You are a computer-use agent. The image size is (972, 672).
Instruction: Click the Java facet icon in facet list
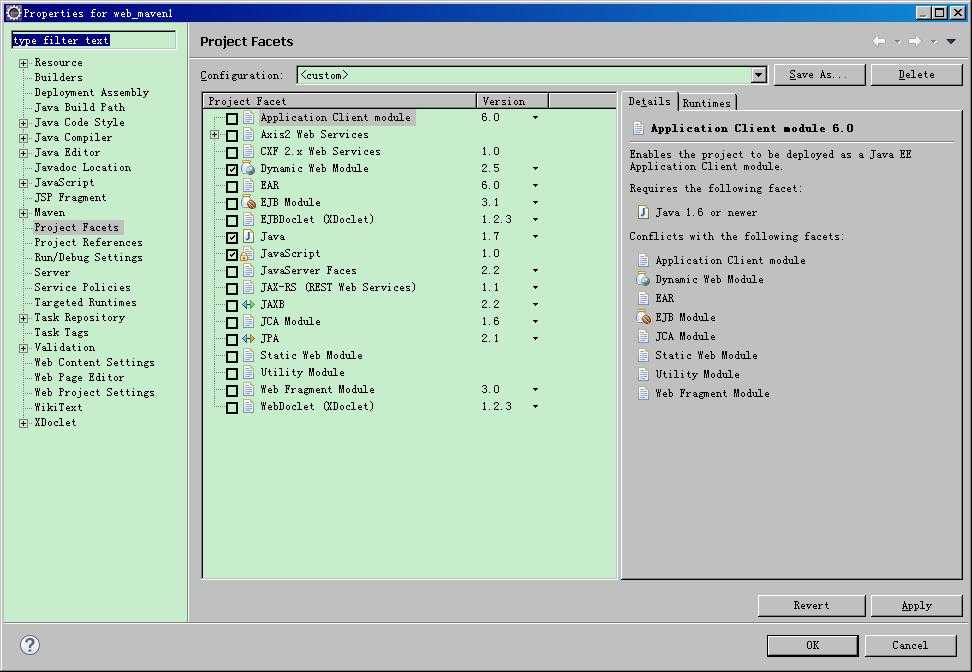[248, 236]
